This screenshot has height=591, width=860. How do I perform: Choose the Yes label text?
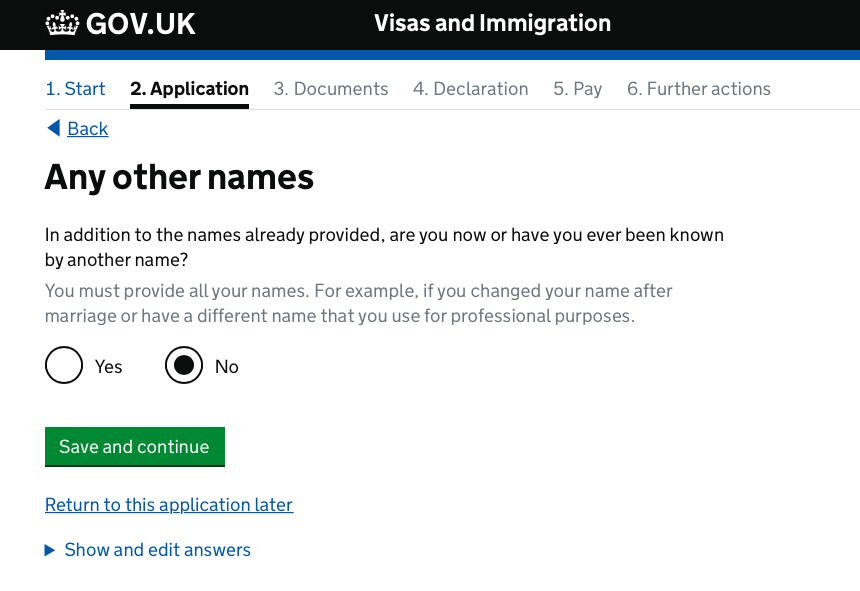tap(109, 366)
